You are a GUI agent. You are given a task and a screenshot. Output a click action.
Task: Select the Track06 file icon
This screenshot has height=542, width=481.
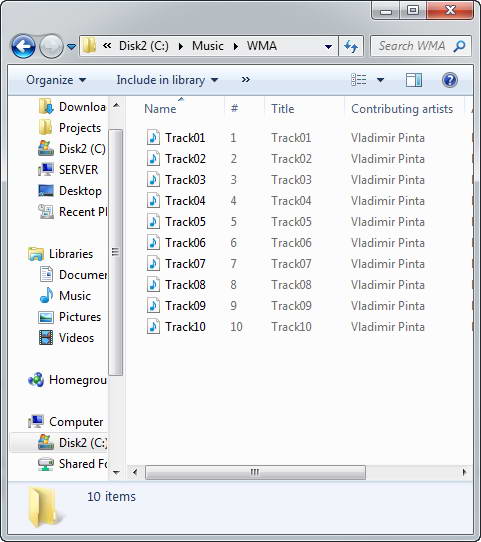(153, 243)
